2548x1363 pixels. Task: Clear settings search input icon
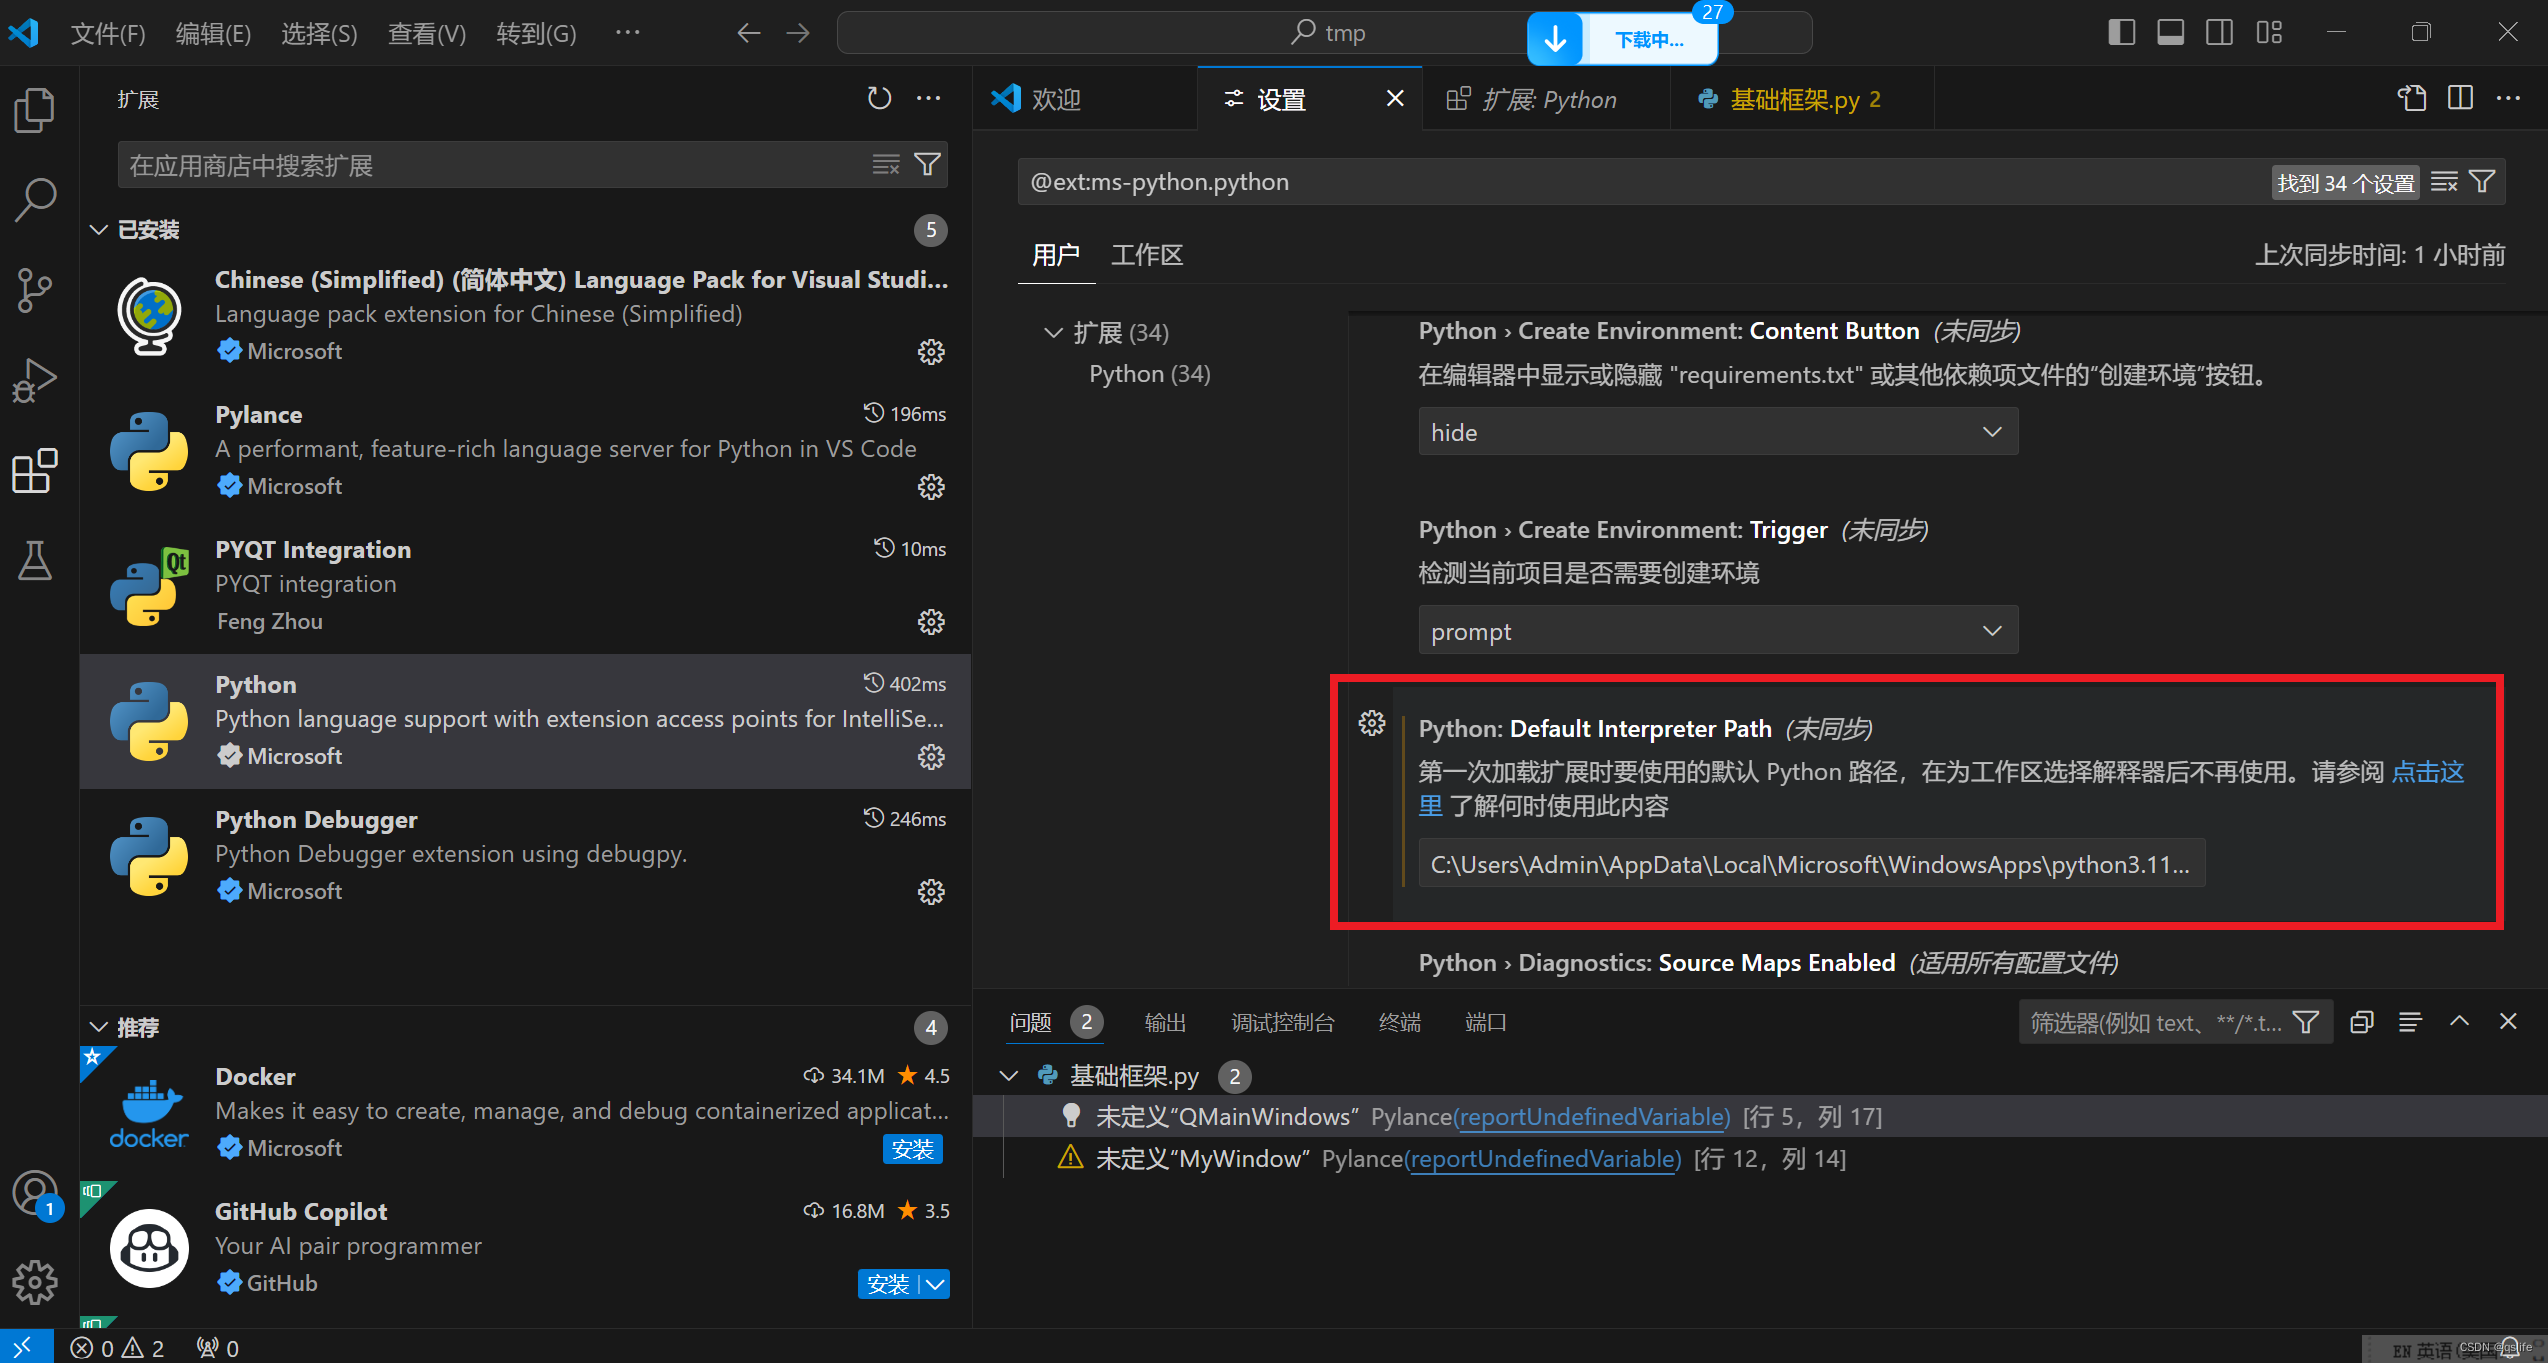click(2444, 182)
